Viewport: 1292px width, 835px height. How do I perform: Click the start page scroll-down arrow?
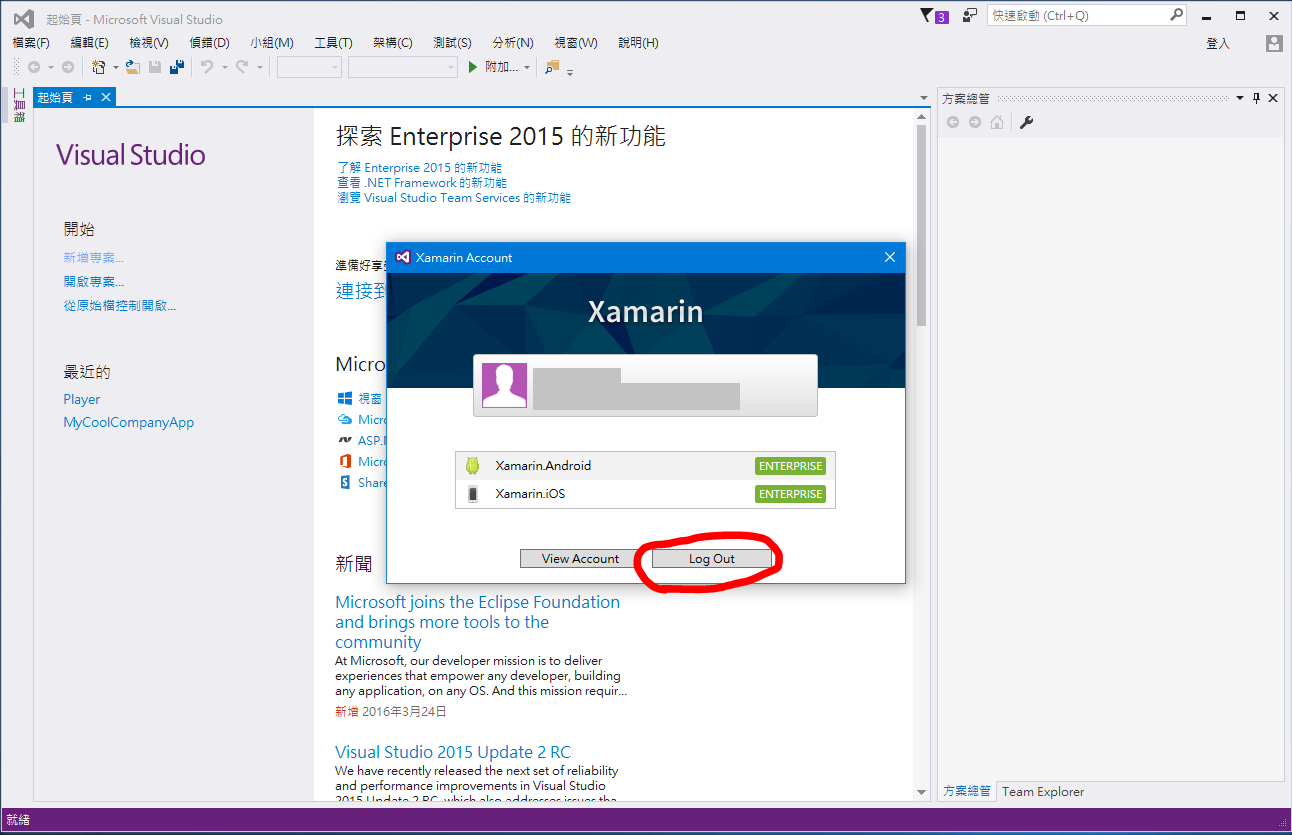click(922, 793)
